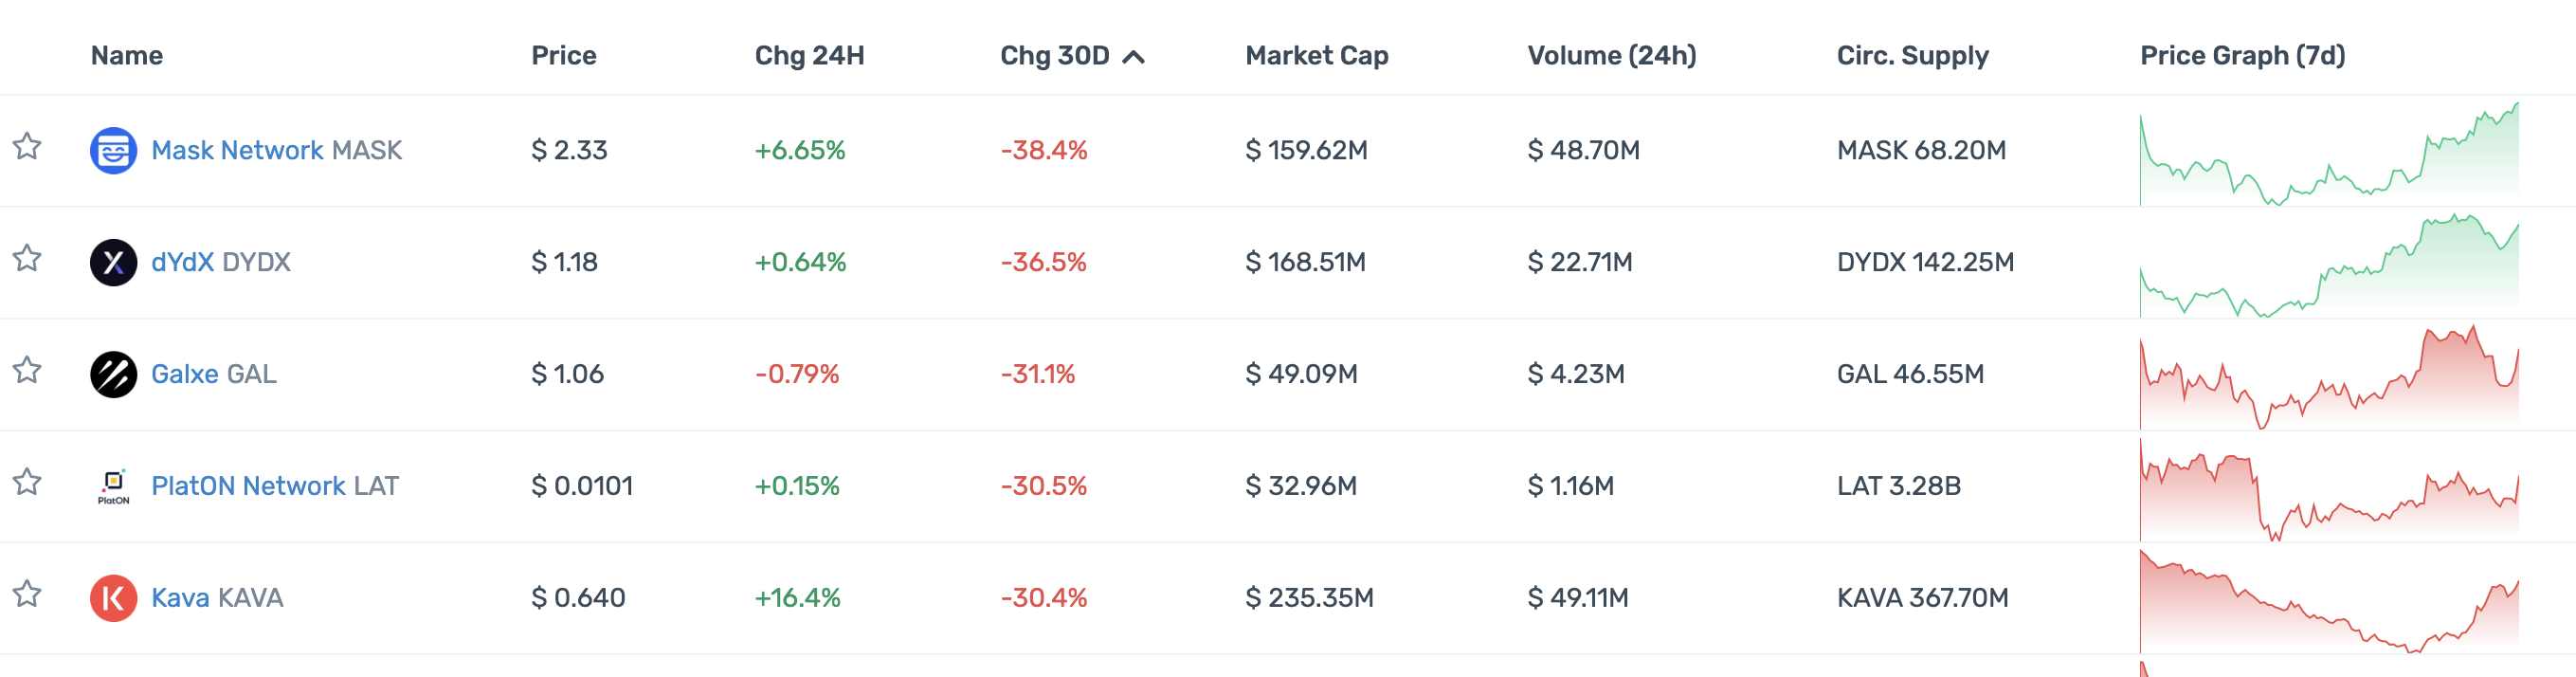Favorite PlatON Network with star
Viewport: 2576px width, 677px height.
(x=27, y=483)
